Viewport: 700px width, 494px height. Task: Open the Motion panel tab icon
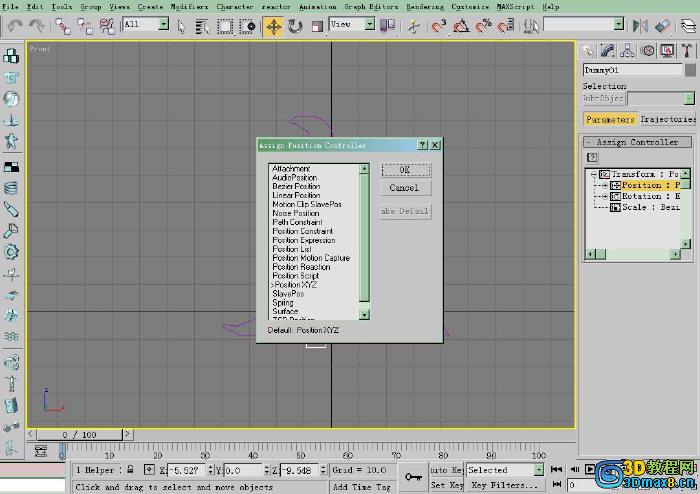[x=648, y=50]
